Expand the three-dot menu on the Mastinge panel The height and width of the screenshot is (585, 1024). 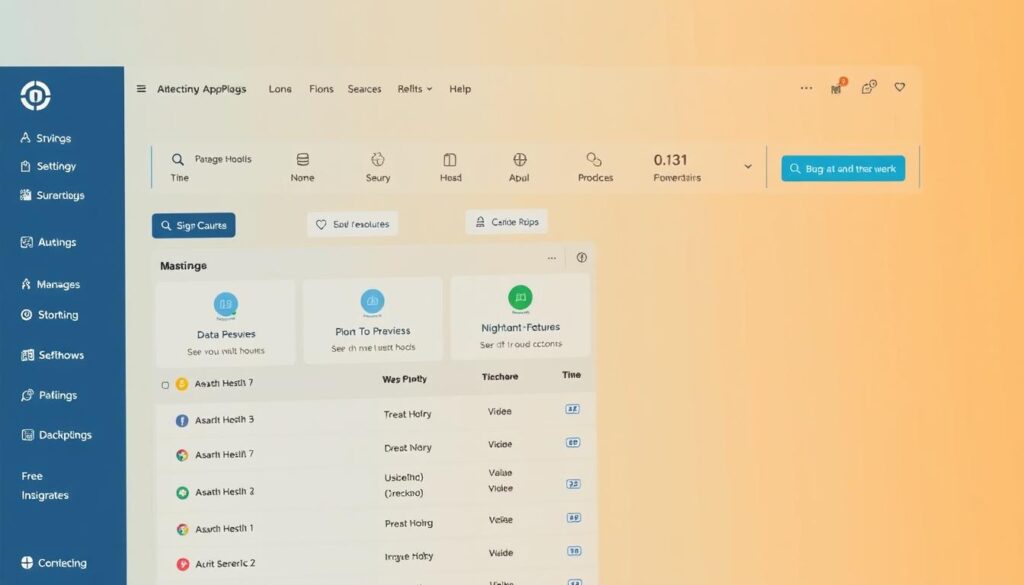pyautogui.click(x=551, y=258)
